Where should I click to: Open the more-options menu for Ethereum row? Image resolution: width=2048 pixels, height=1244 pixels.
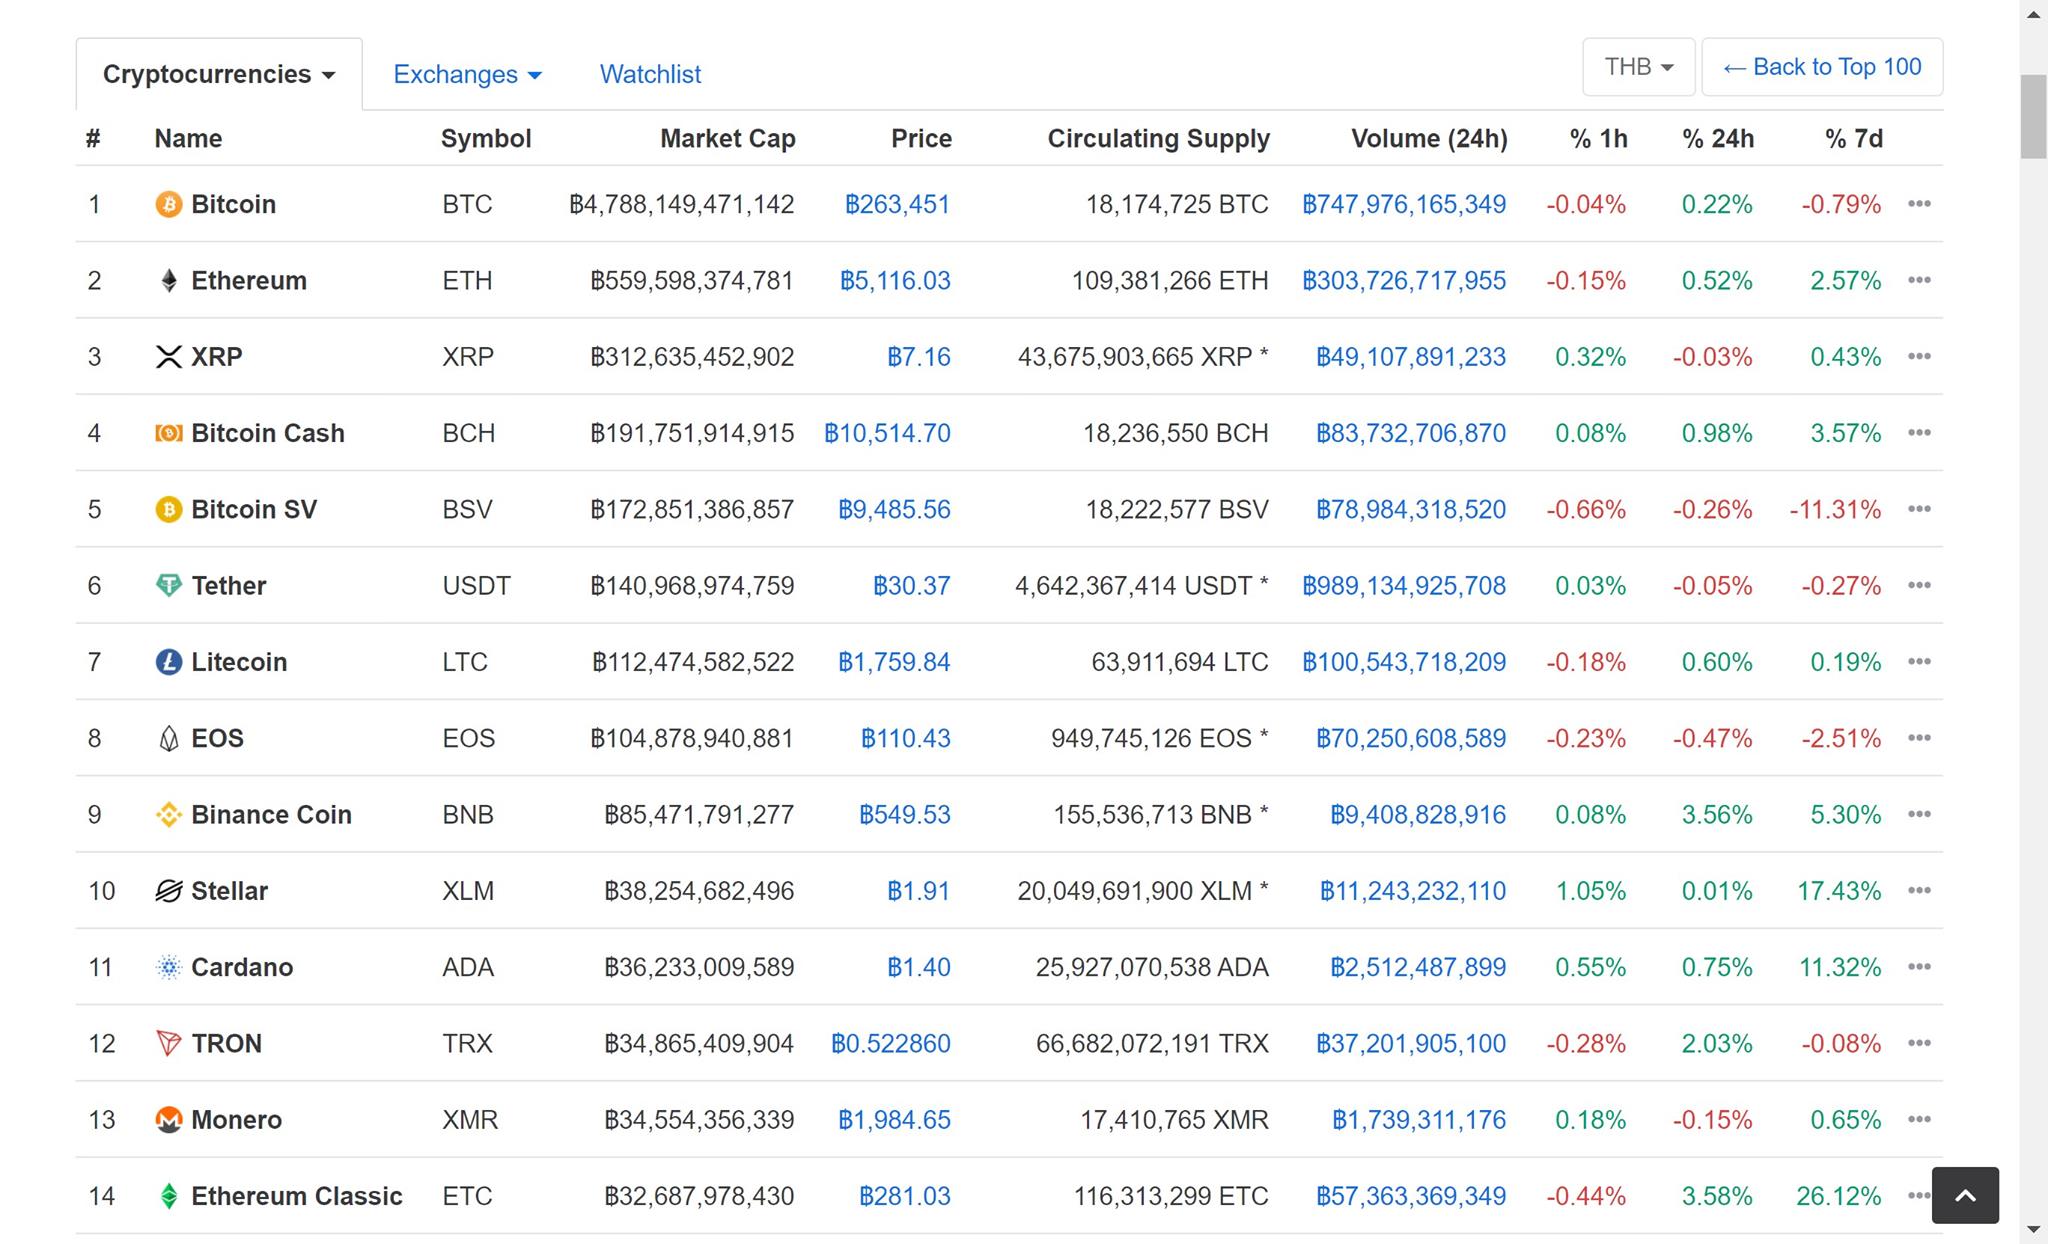[x=1919, y=280]
